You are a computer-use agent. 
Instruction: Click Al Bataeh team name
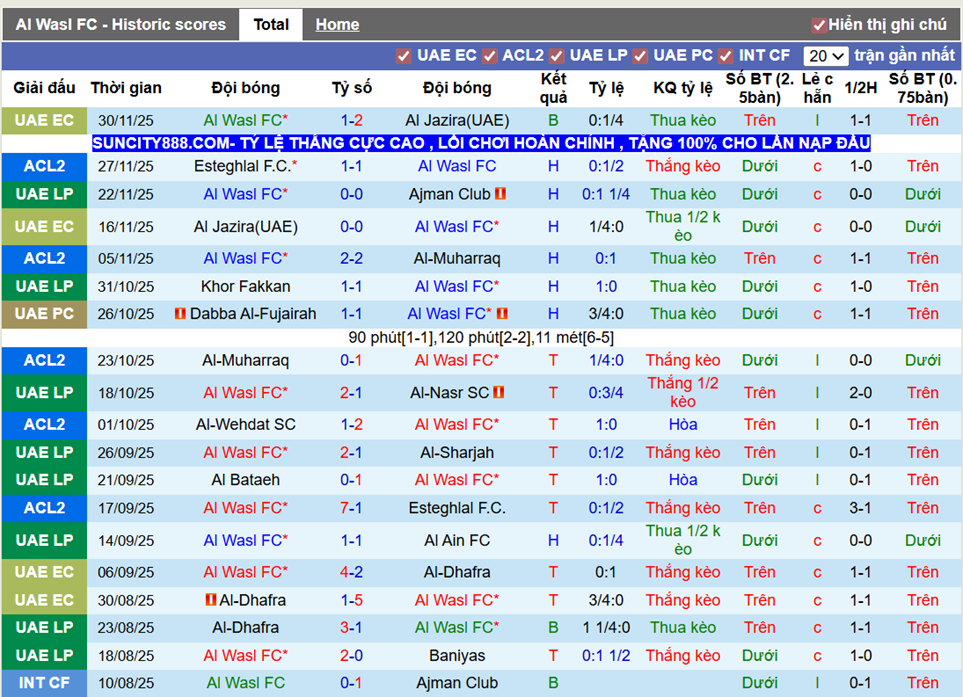(245, 480)
